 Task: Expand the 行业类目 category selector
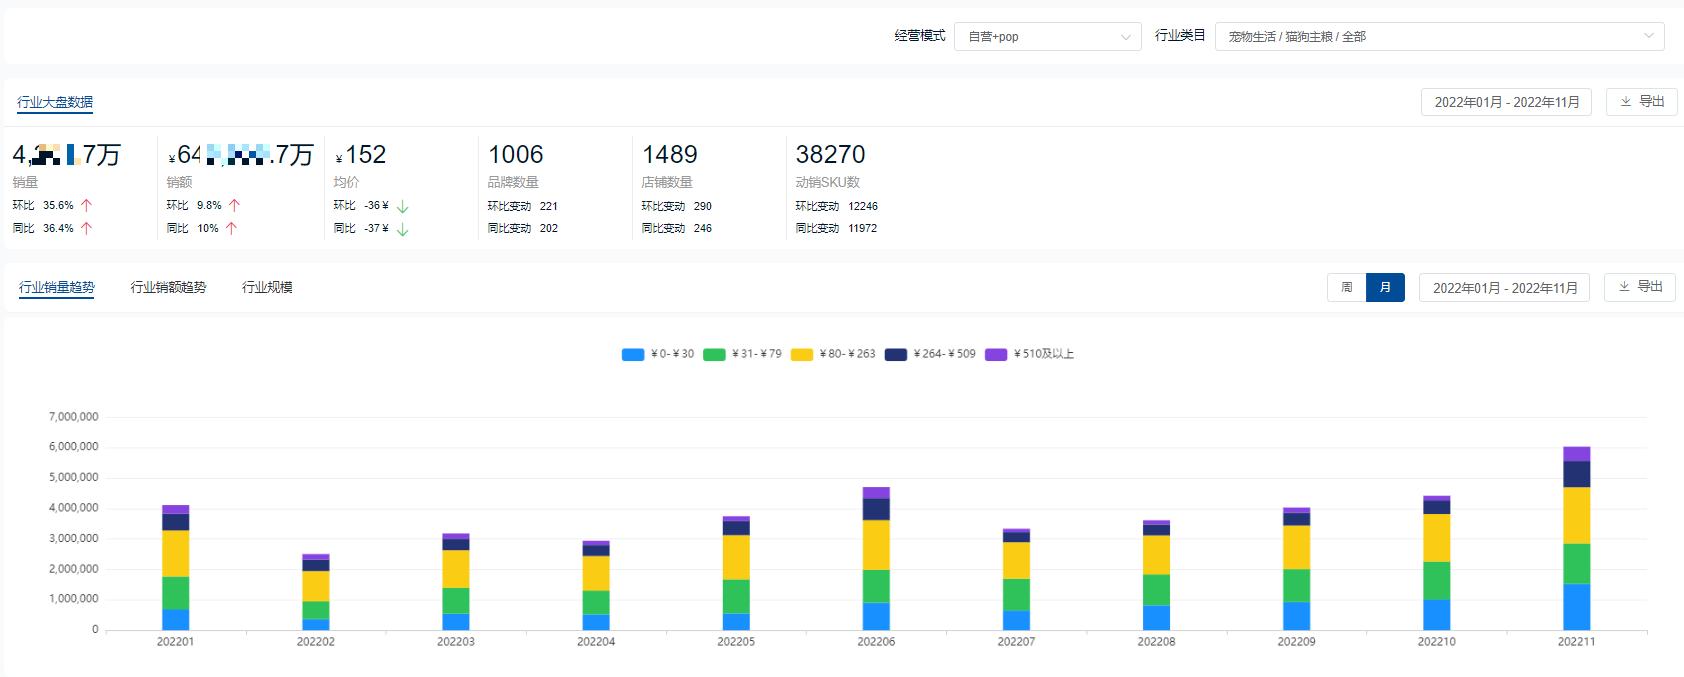1439,37
